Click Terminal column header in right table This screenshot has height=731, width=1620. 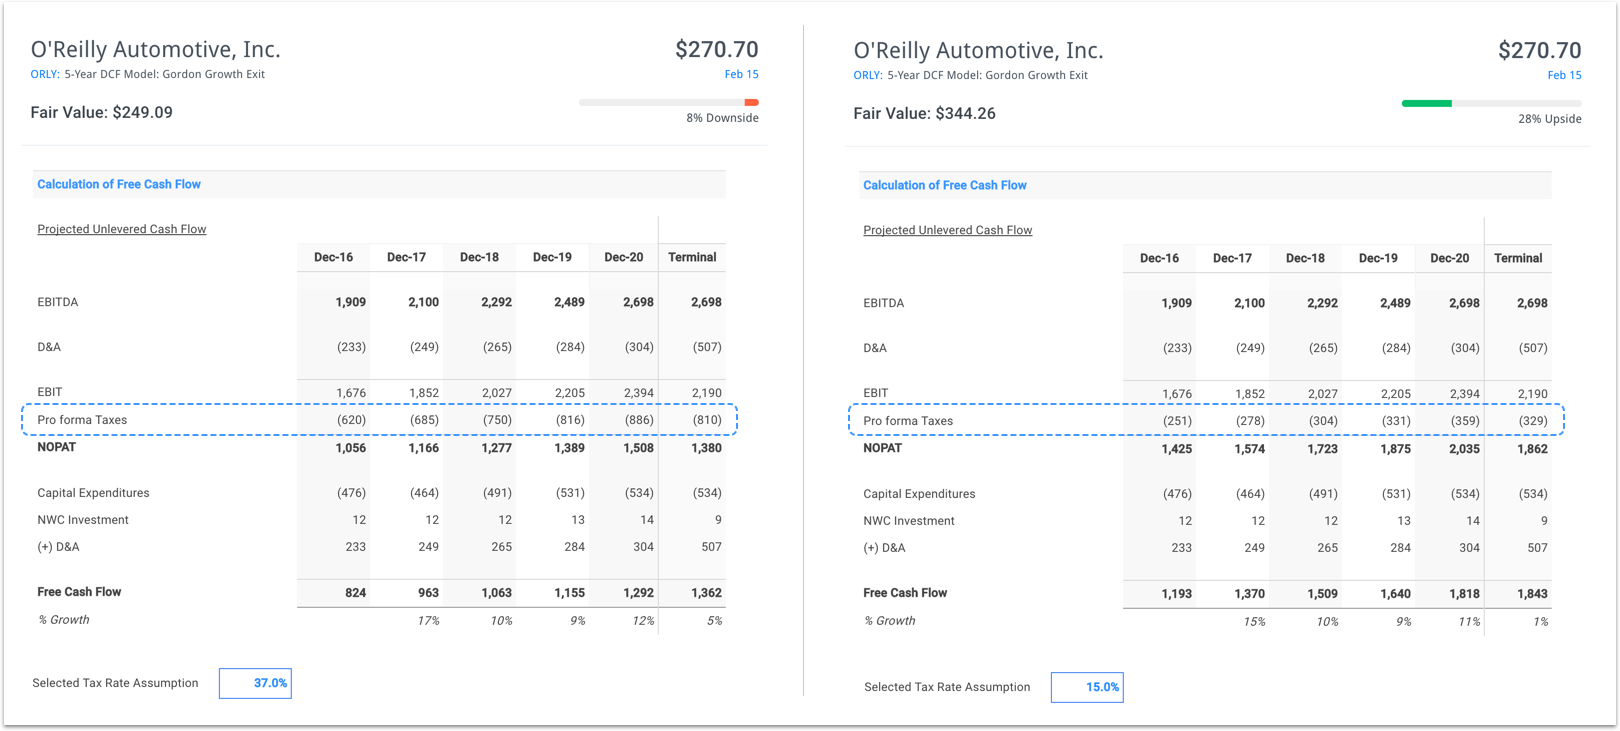click(x=1518, y=258)
